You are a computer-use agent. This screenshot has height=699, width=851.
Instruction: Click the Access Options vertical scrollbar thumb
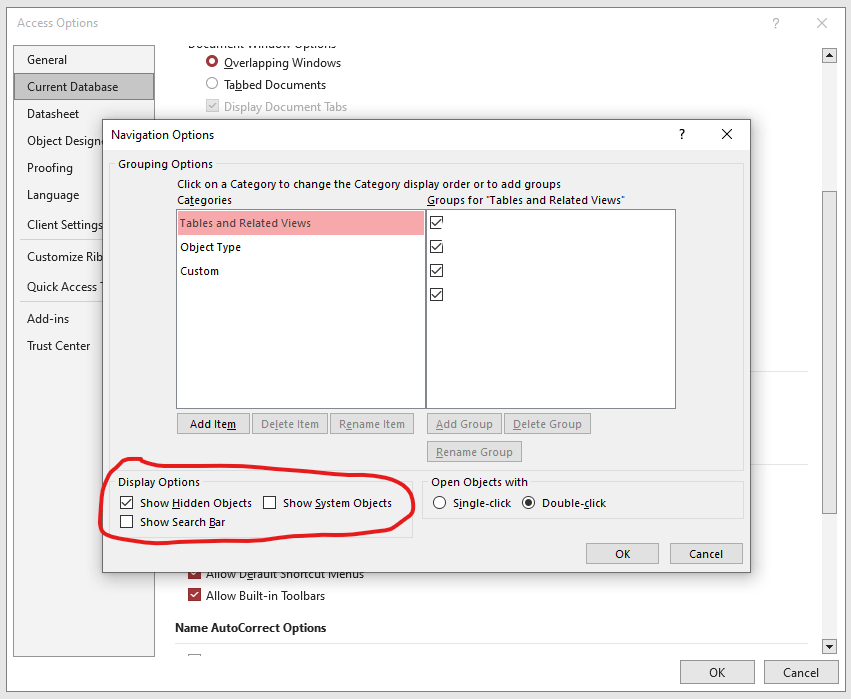coord(829,352)
